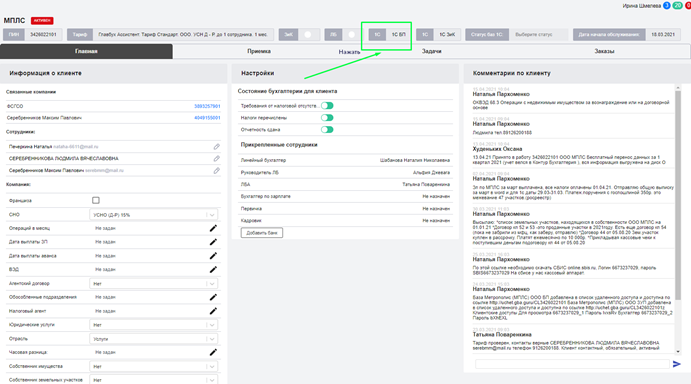The width and height of the screenshot is (691, 384).
Task: Click paperclip icon next to Серебренников Максим Павлович employee
Action: 216,171
